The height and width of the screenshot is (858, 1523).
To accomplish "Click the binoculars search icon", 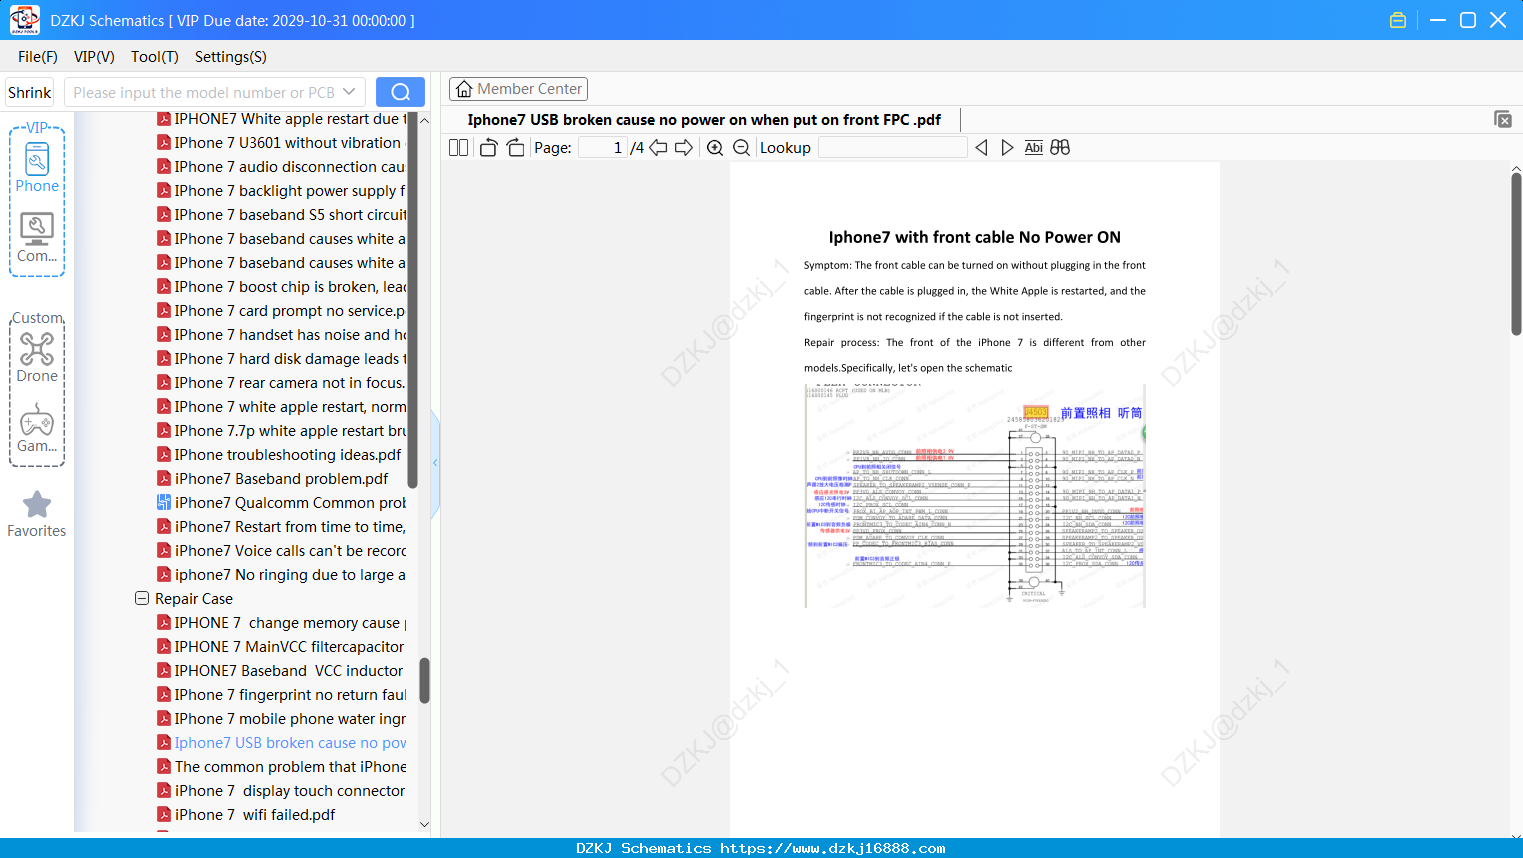I will [1060, 148].
